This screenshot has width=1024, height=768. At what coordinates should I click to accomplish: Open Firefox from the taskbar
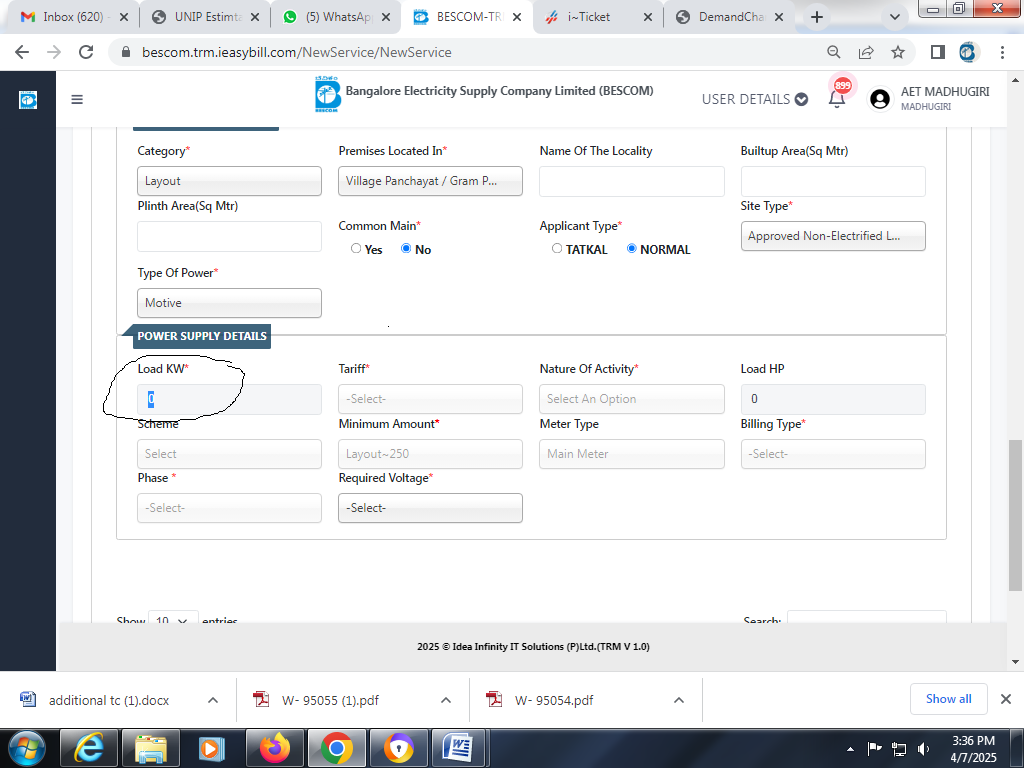click(x=275, y=748)
